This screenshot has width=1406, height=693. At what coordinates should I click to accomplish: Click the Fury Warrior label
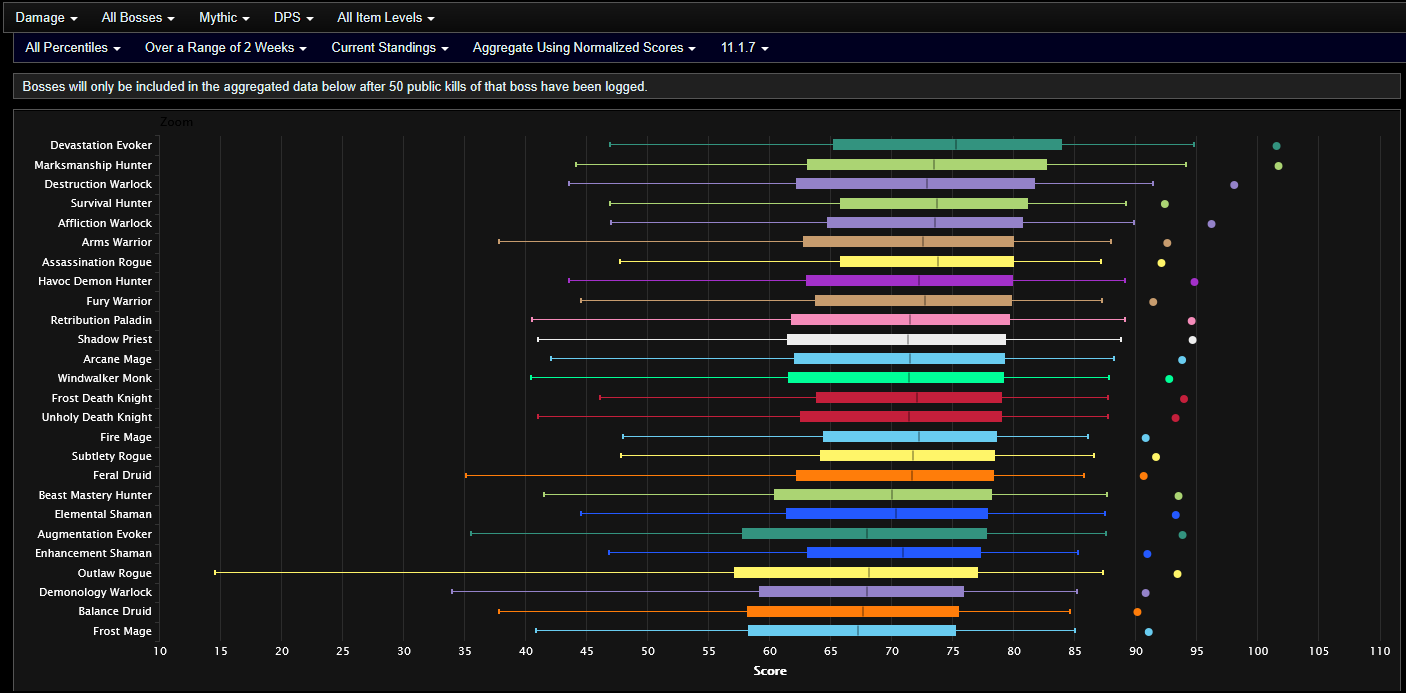(x=119, y=301)
